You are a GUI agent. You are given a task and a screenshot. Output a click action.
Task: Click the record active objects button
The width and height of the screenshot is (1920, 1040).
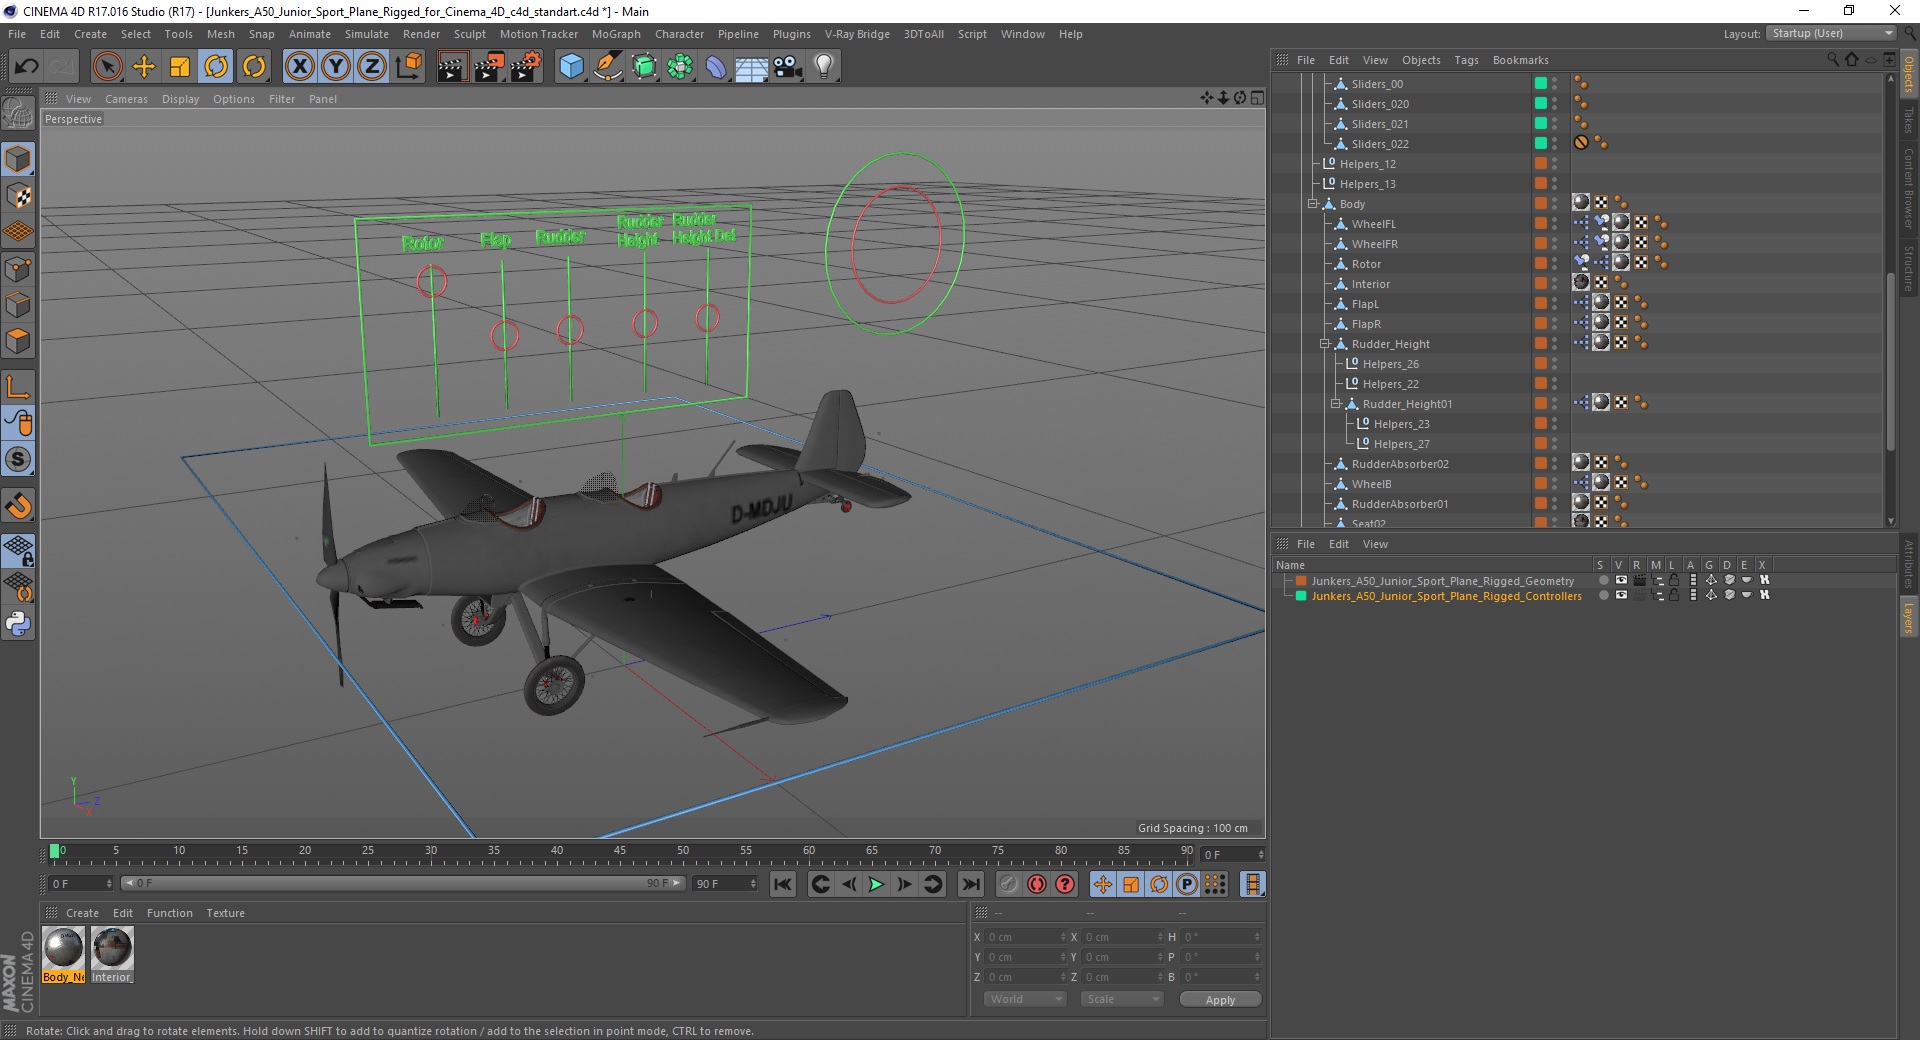(1009, 884)
